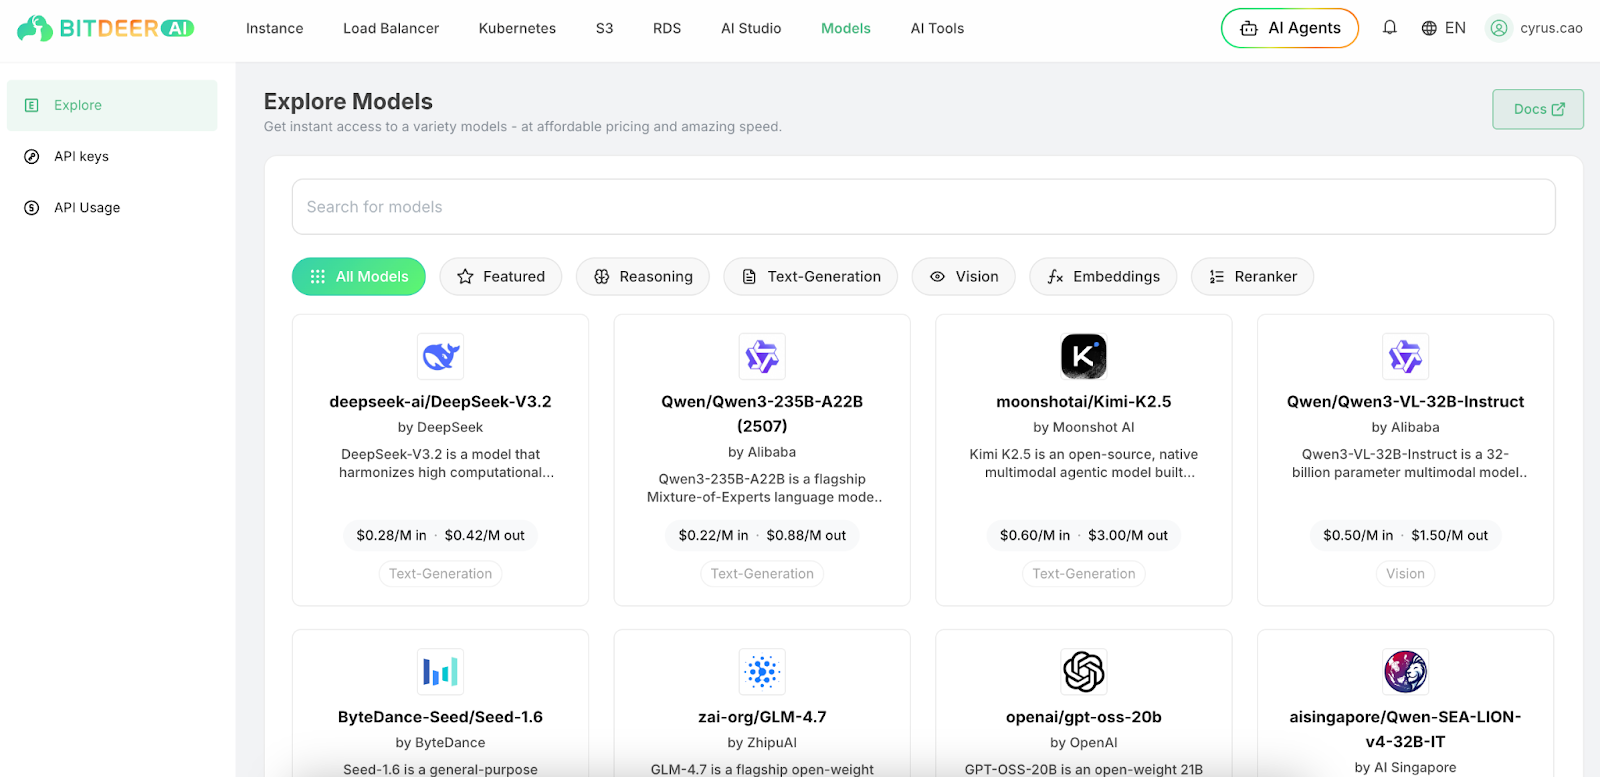1600x777 pixels.
Task: Click the $0.28/M in price text
Action: 391,536
